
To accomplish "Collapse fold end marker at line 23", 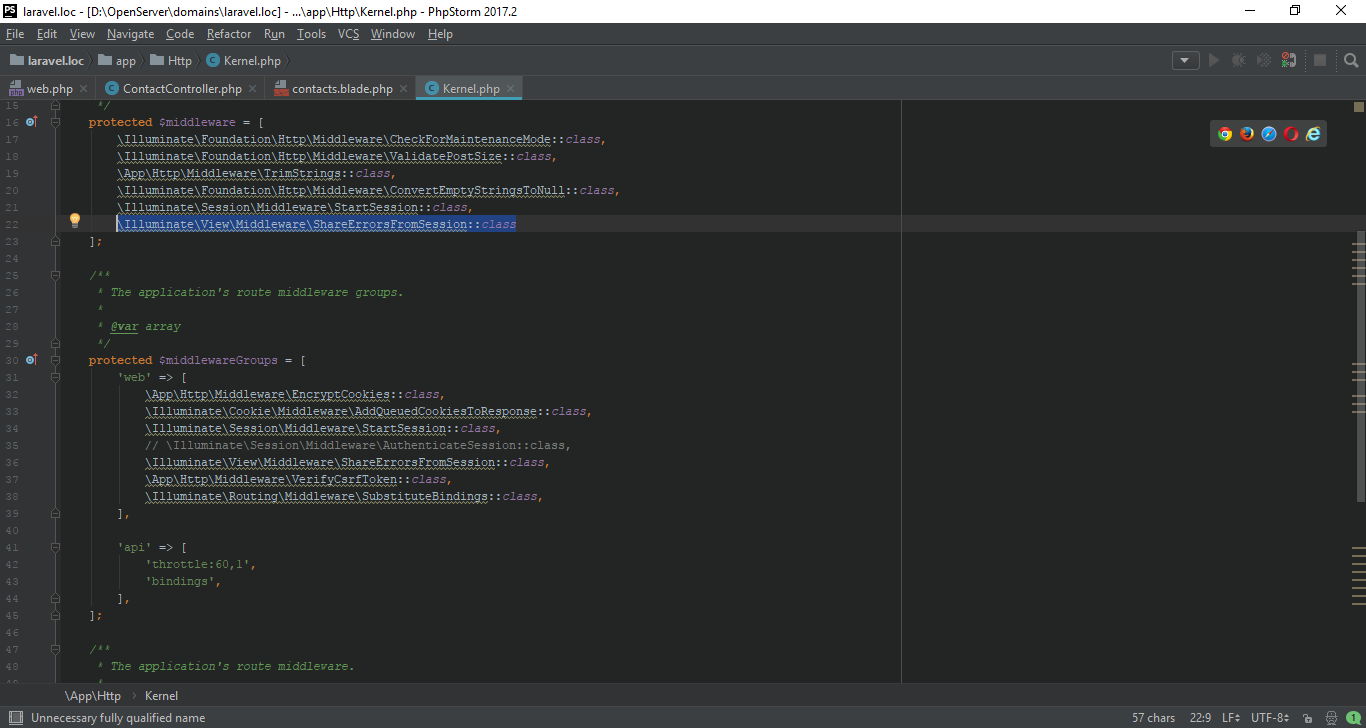I will (55, 241).
